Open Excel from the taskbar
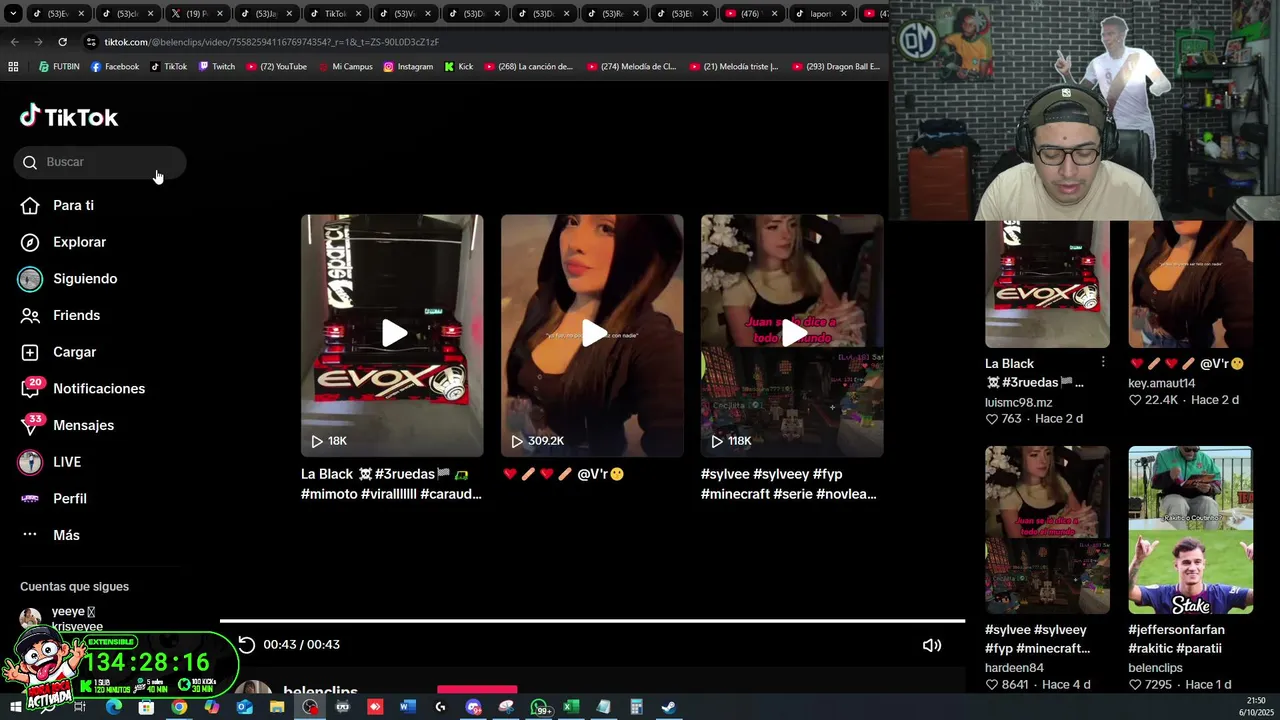 tap(570, 707)
